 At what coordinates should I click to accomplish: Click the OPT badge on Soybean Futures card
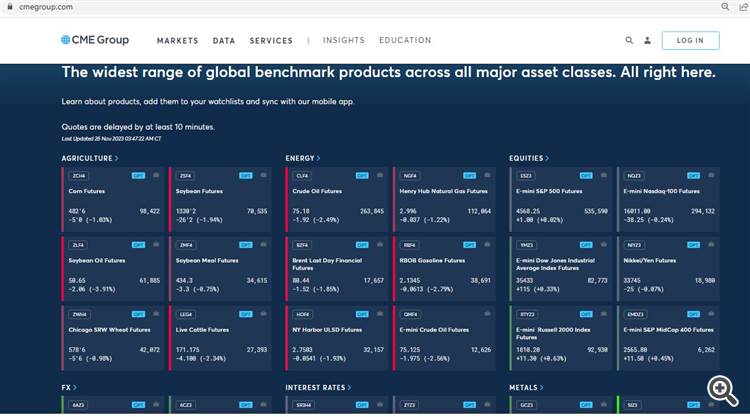(x=246, y=175)
